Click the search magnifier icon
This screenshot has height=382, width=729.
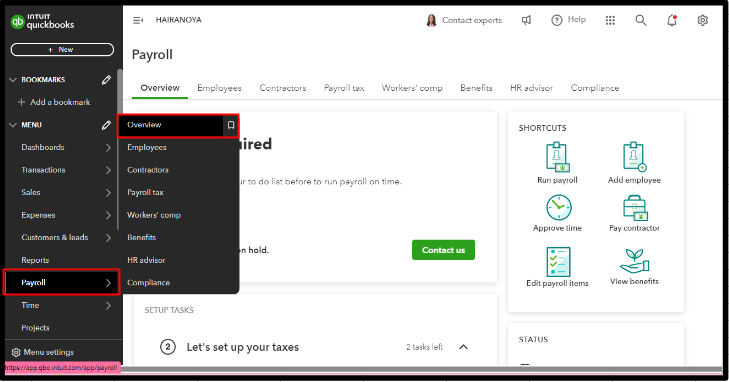pyautogui.click(x=641, y=20)
